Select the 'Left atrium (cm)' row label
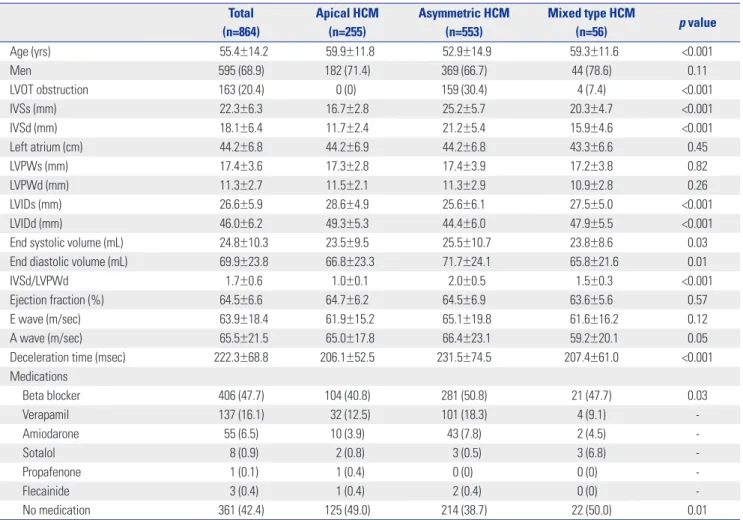The width and height of the screenshot is (743, 520). coord(46,147)
